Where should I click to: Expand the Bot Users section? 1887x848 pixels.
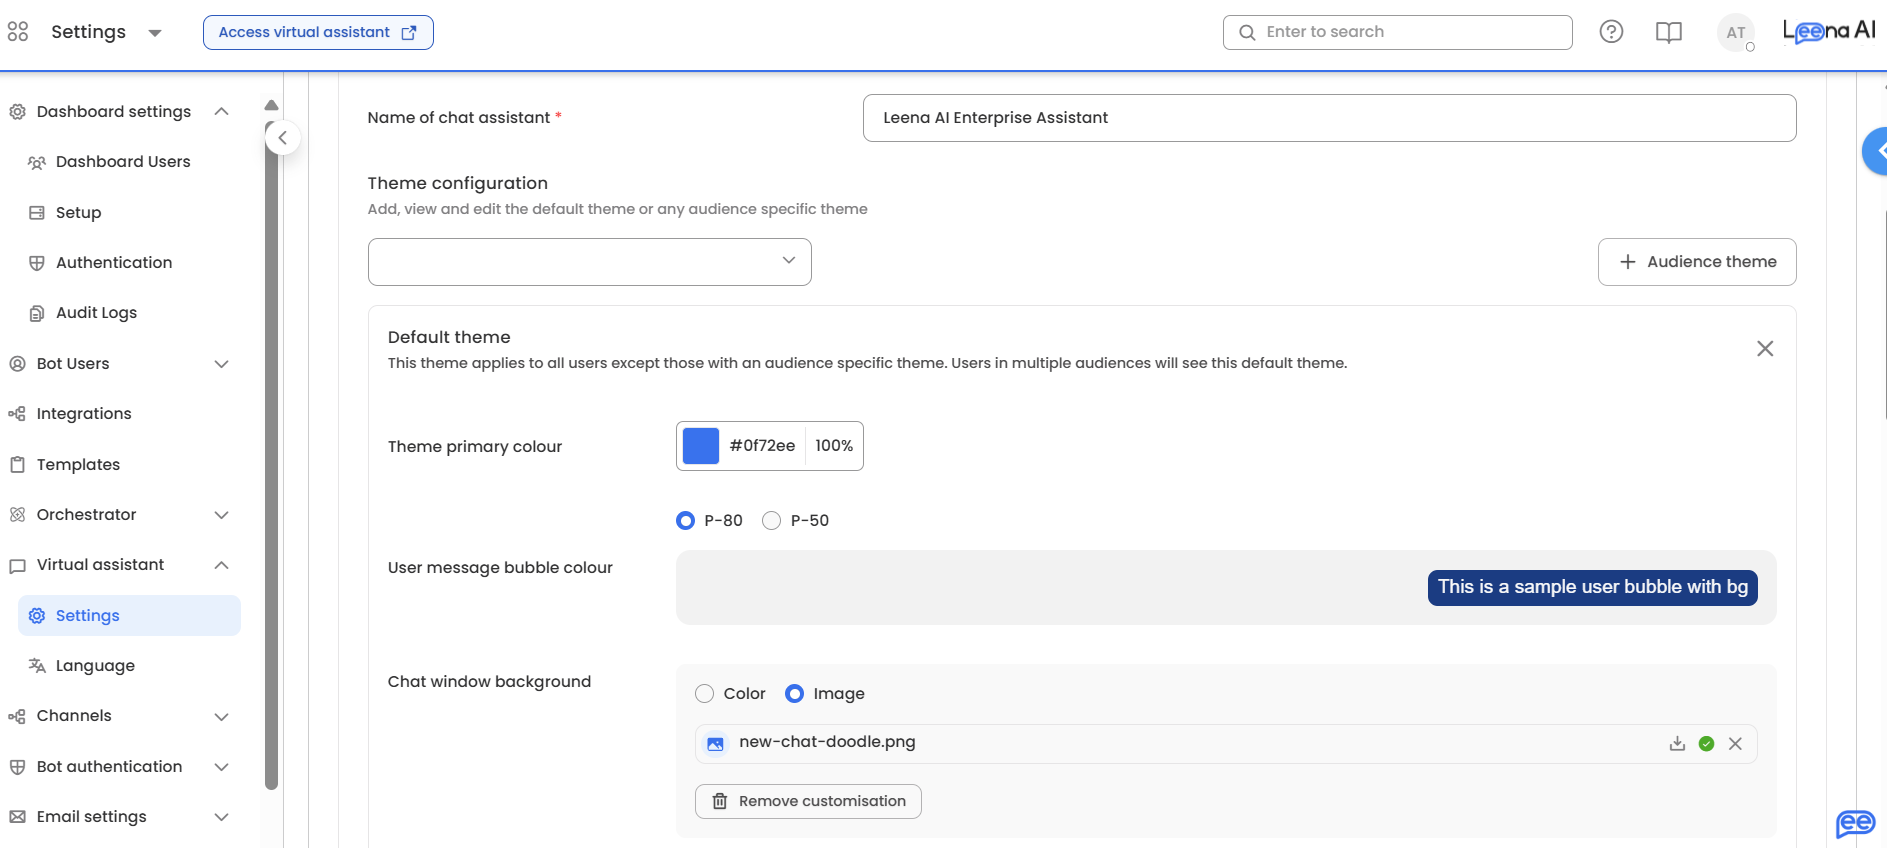[222, 364]
